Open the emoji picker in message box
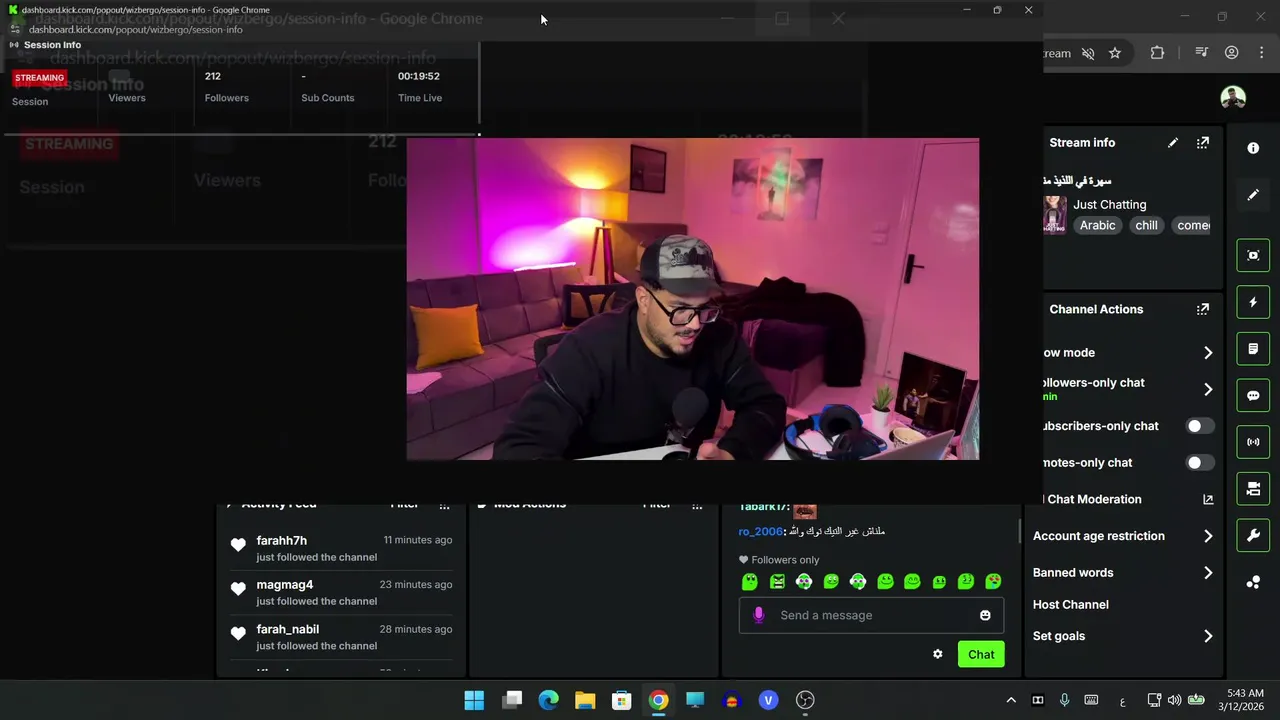 point(985,615)
